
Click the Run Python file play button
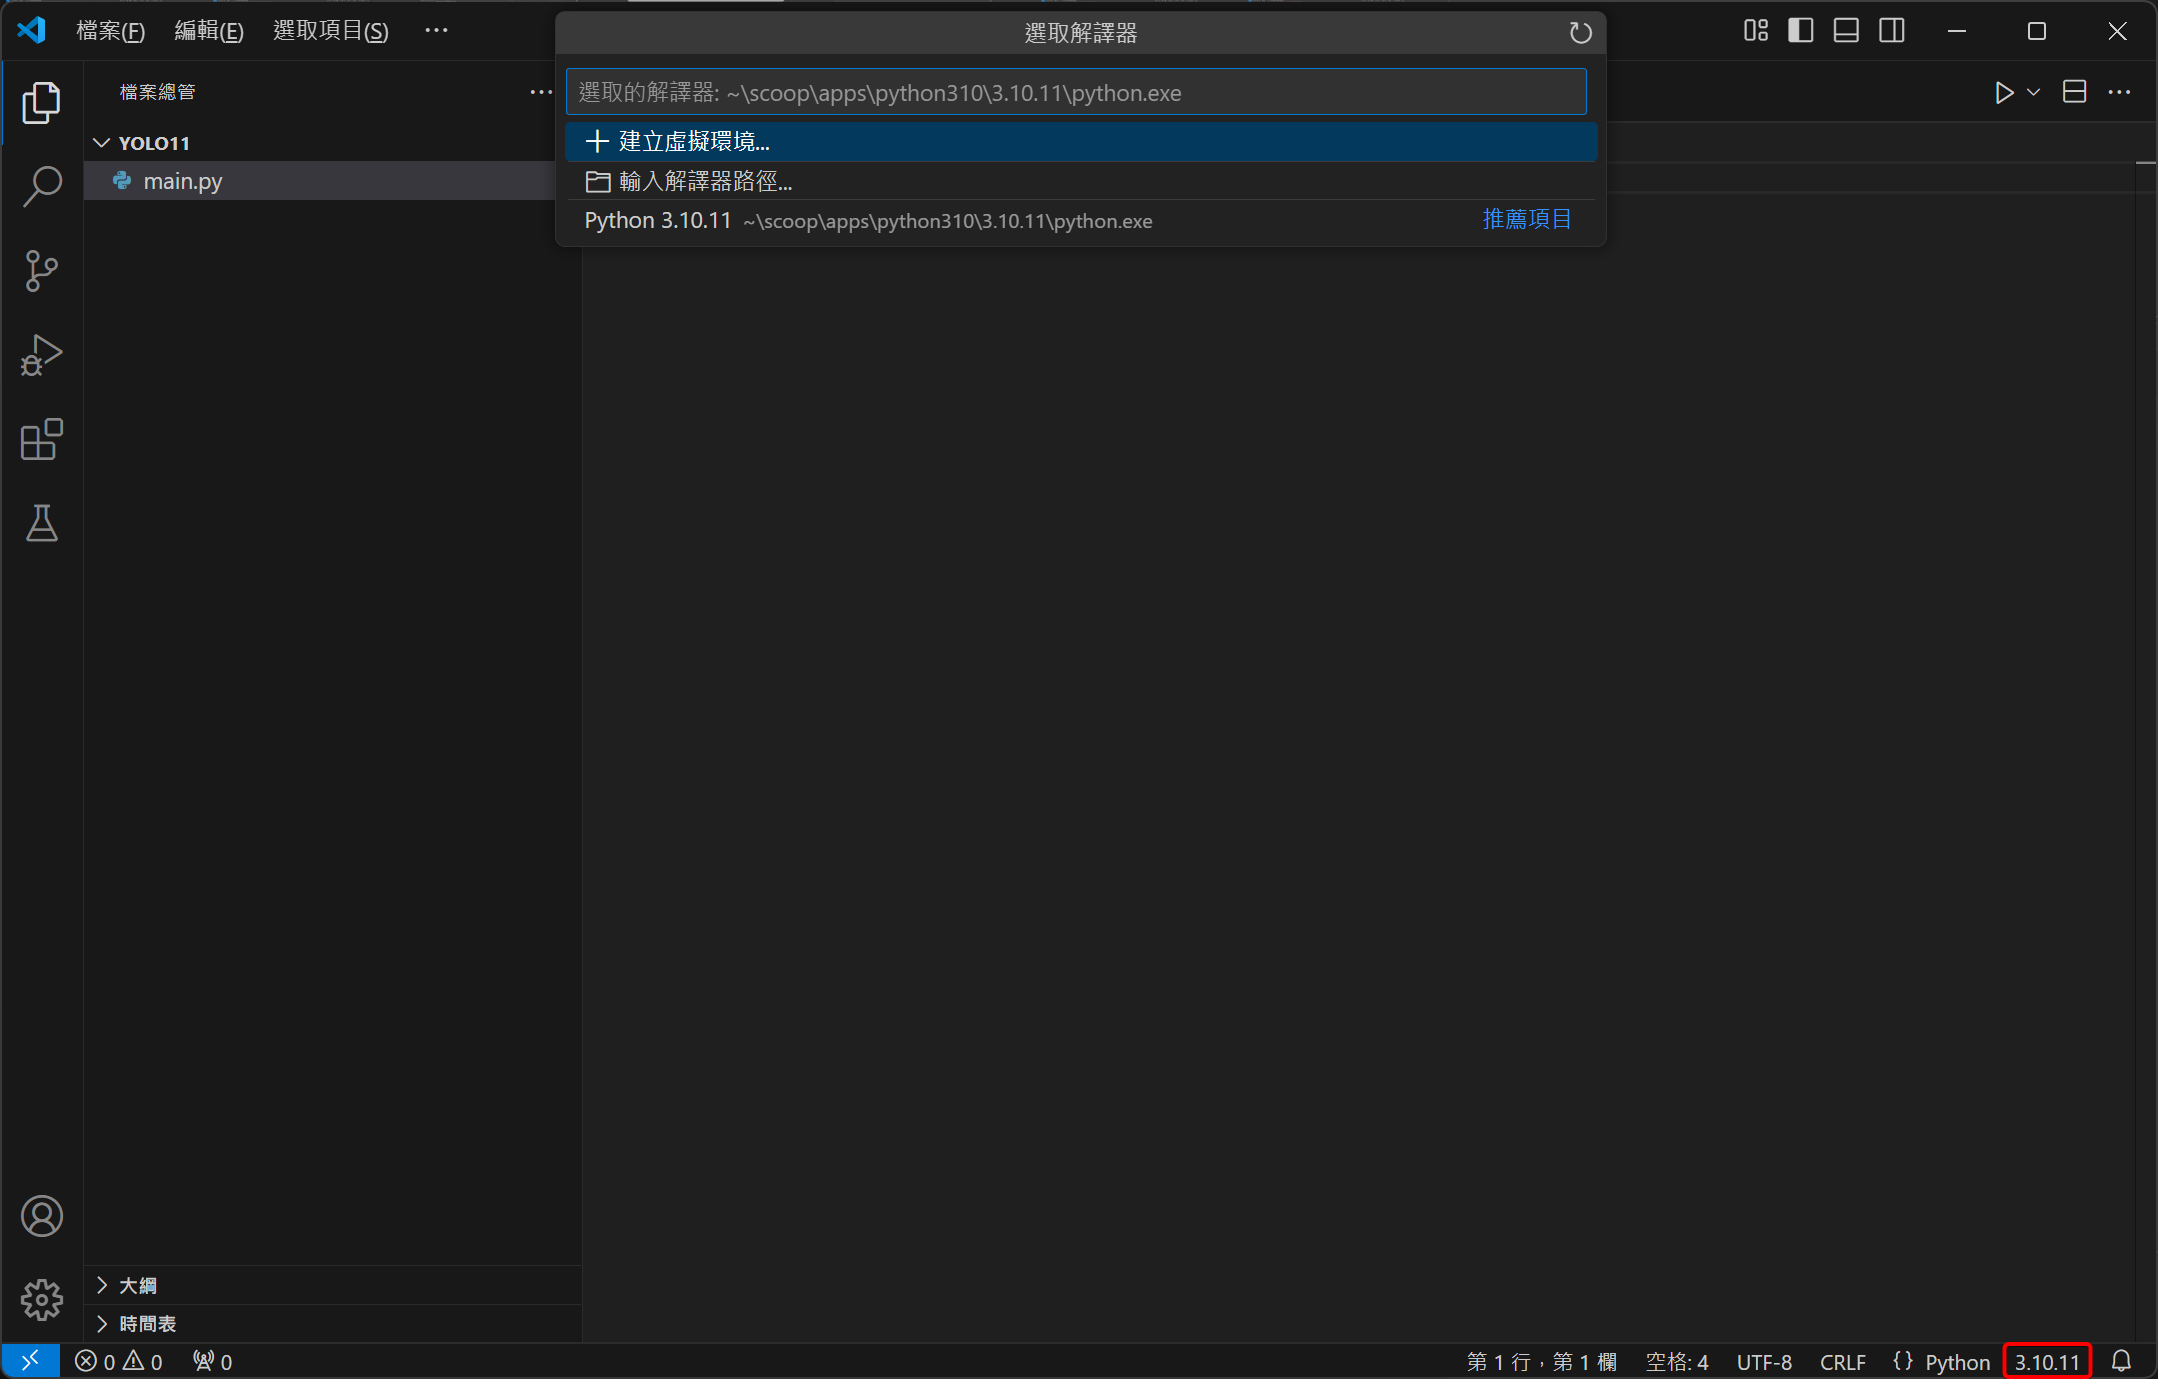click(x=2003, y=93)
